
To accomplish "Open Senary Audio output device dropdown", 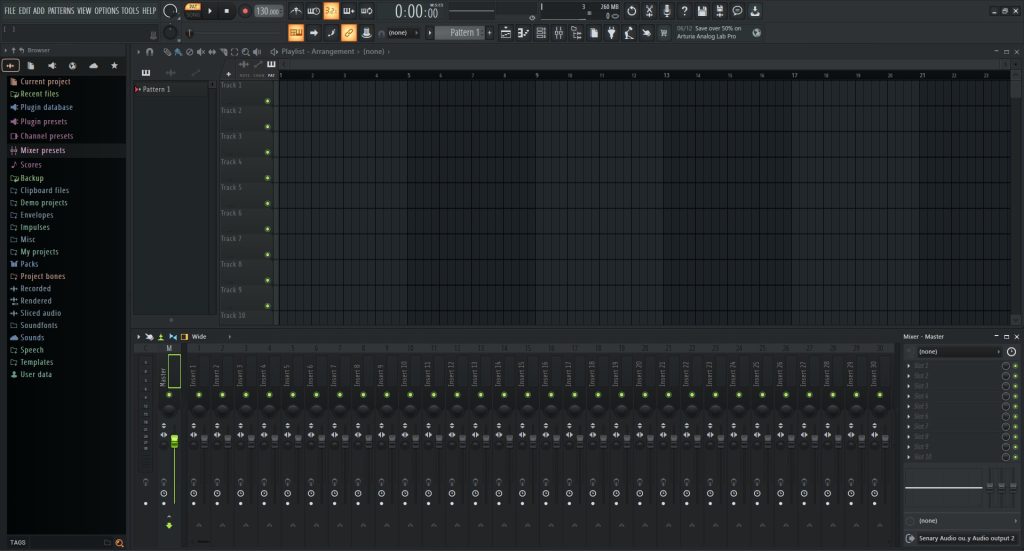I will tap(960, 539).
